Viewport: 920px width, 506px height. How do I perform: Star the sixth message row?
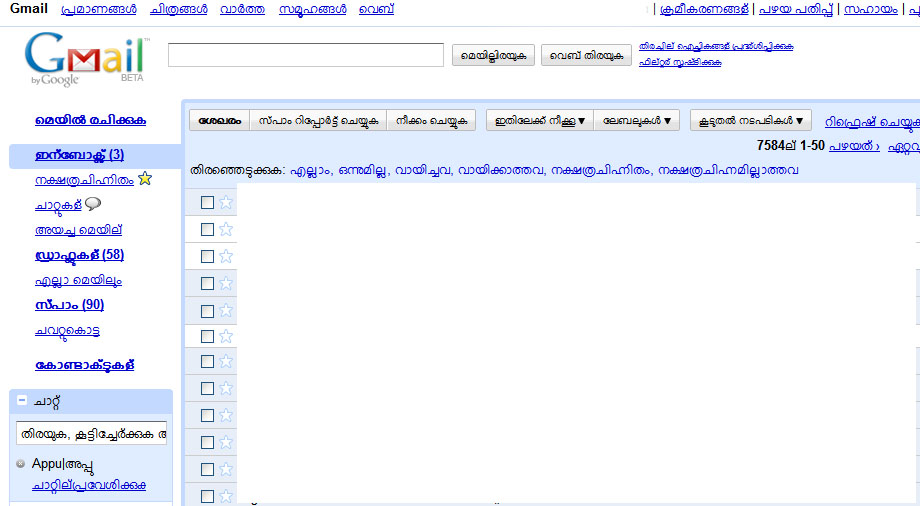point(226,336)
